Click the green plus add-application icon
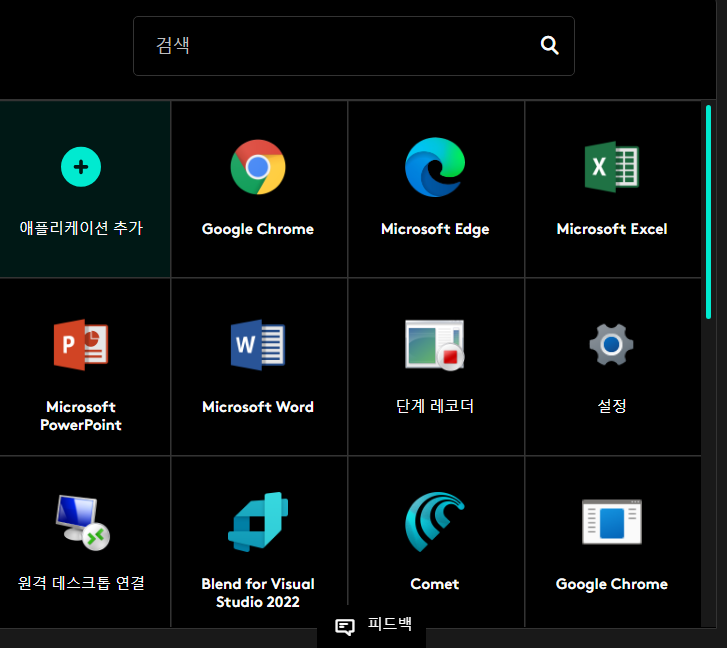The height and width of the screenshot is (648, 727). [81, 167]
